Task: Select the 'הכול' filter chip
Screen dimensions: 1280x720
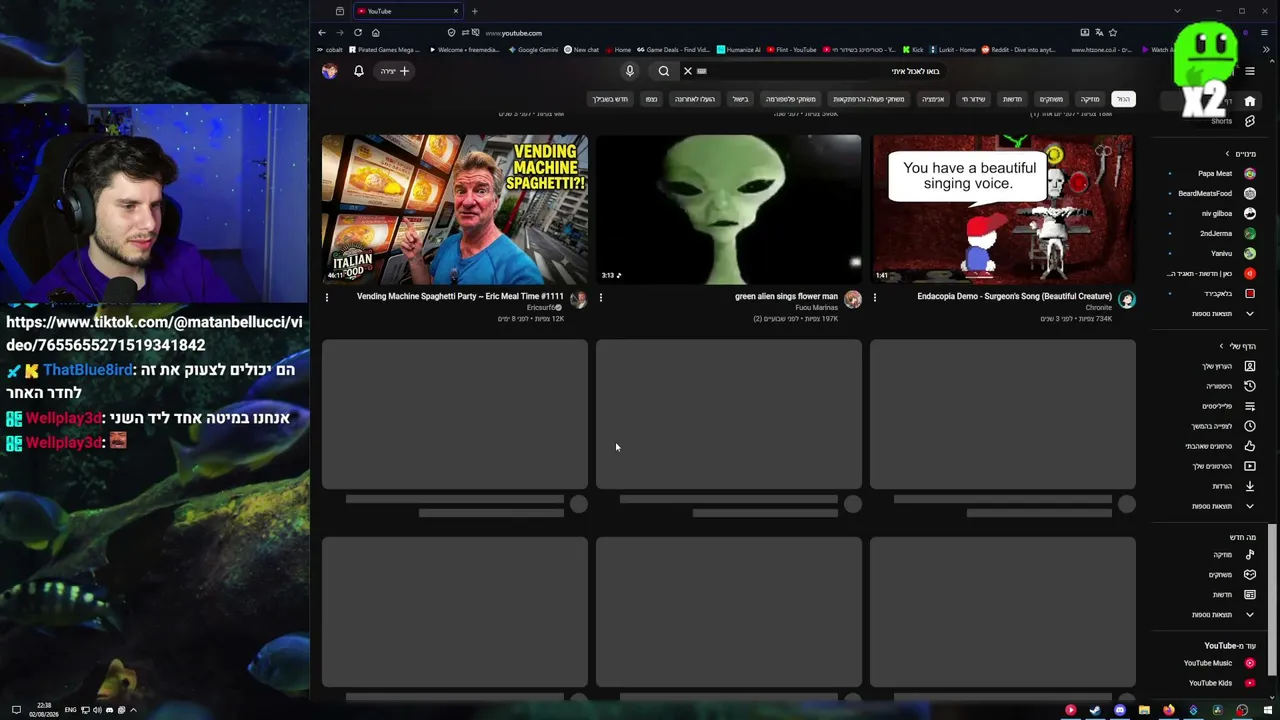Action: tap(1124, 99)
